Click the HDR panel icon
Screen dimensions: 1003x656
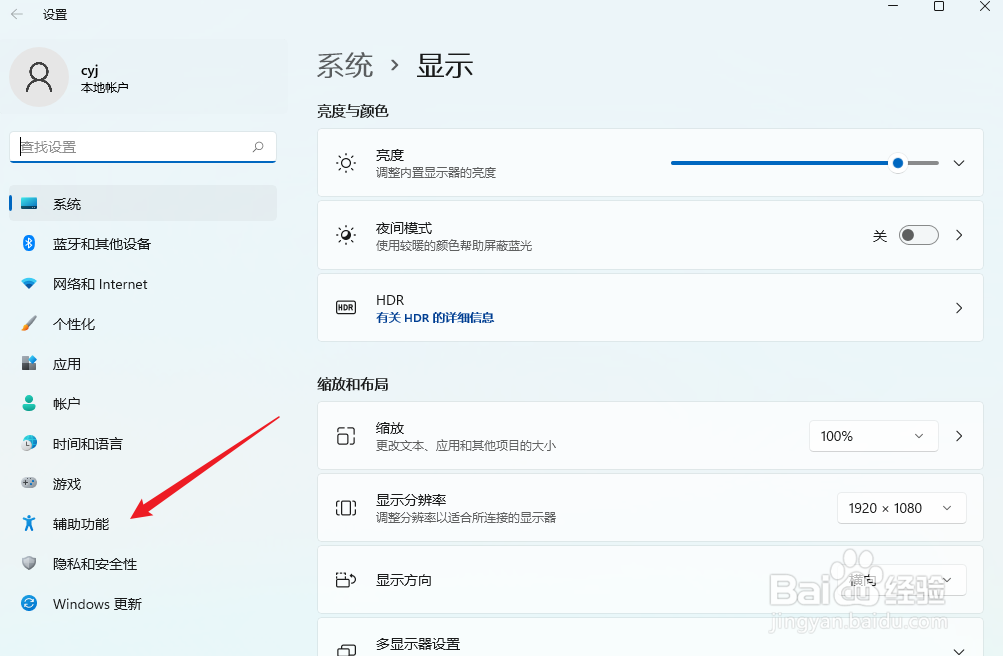[x=345, y=308]
